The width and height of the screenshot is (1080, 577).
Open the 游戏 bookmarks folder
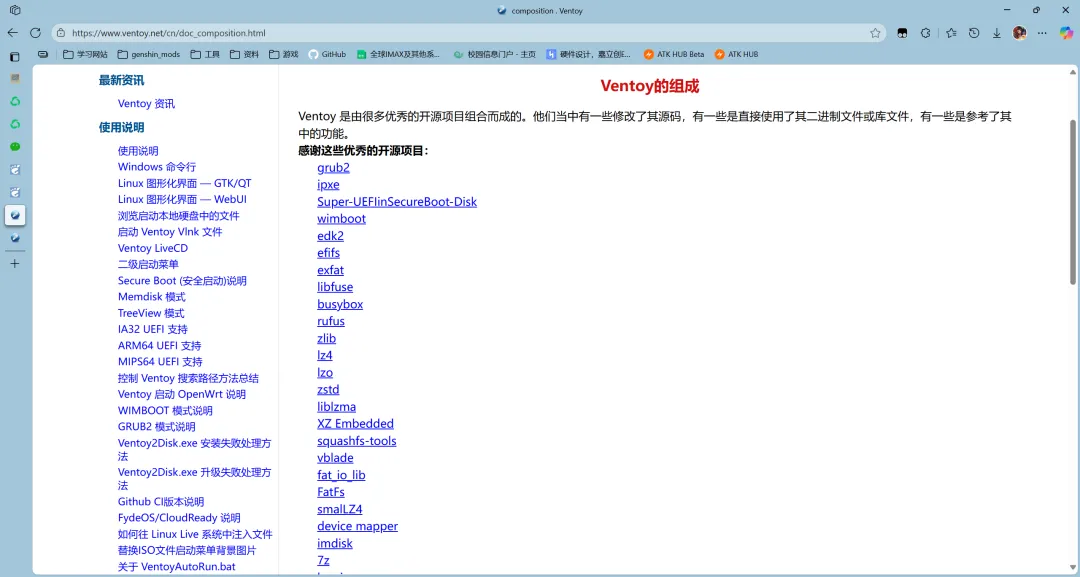(284, 54)
